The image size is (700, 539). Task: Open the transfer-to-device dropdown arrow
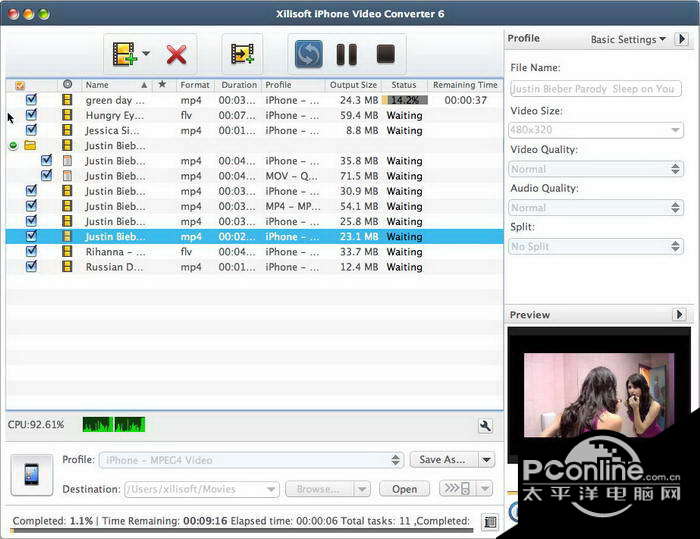pos(485,489)
